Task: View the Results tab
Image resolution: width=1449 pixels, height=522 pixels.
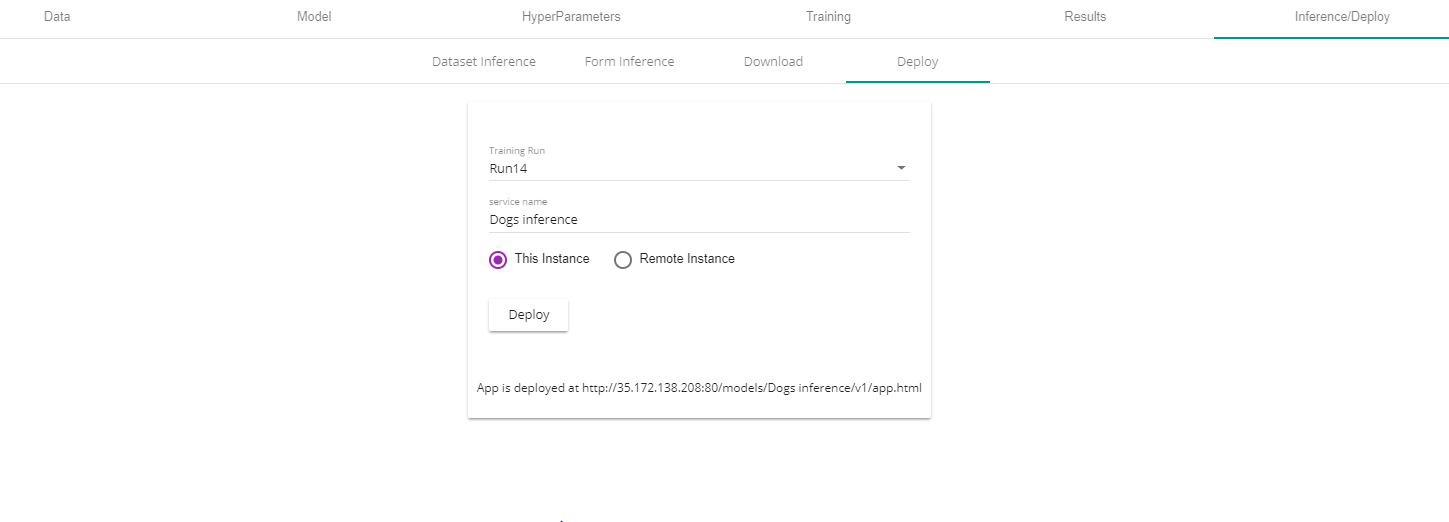Action: [1085, 17]
